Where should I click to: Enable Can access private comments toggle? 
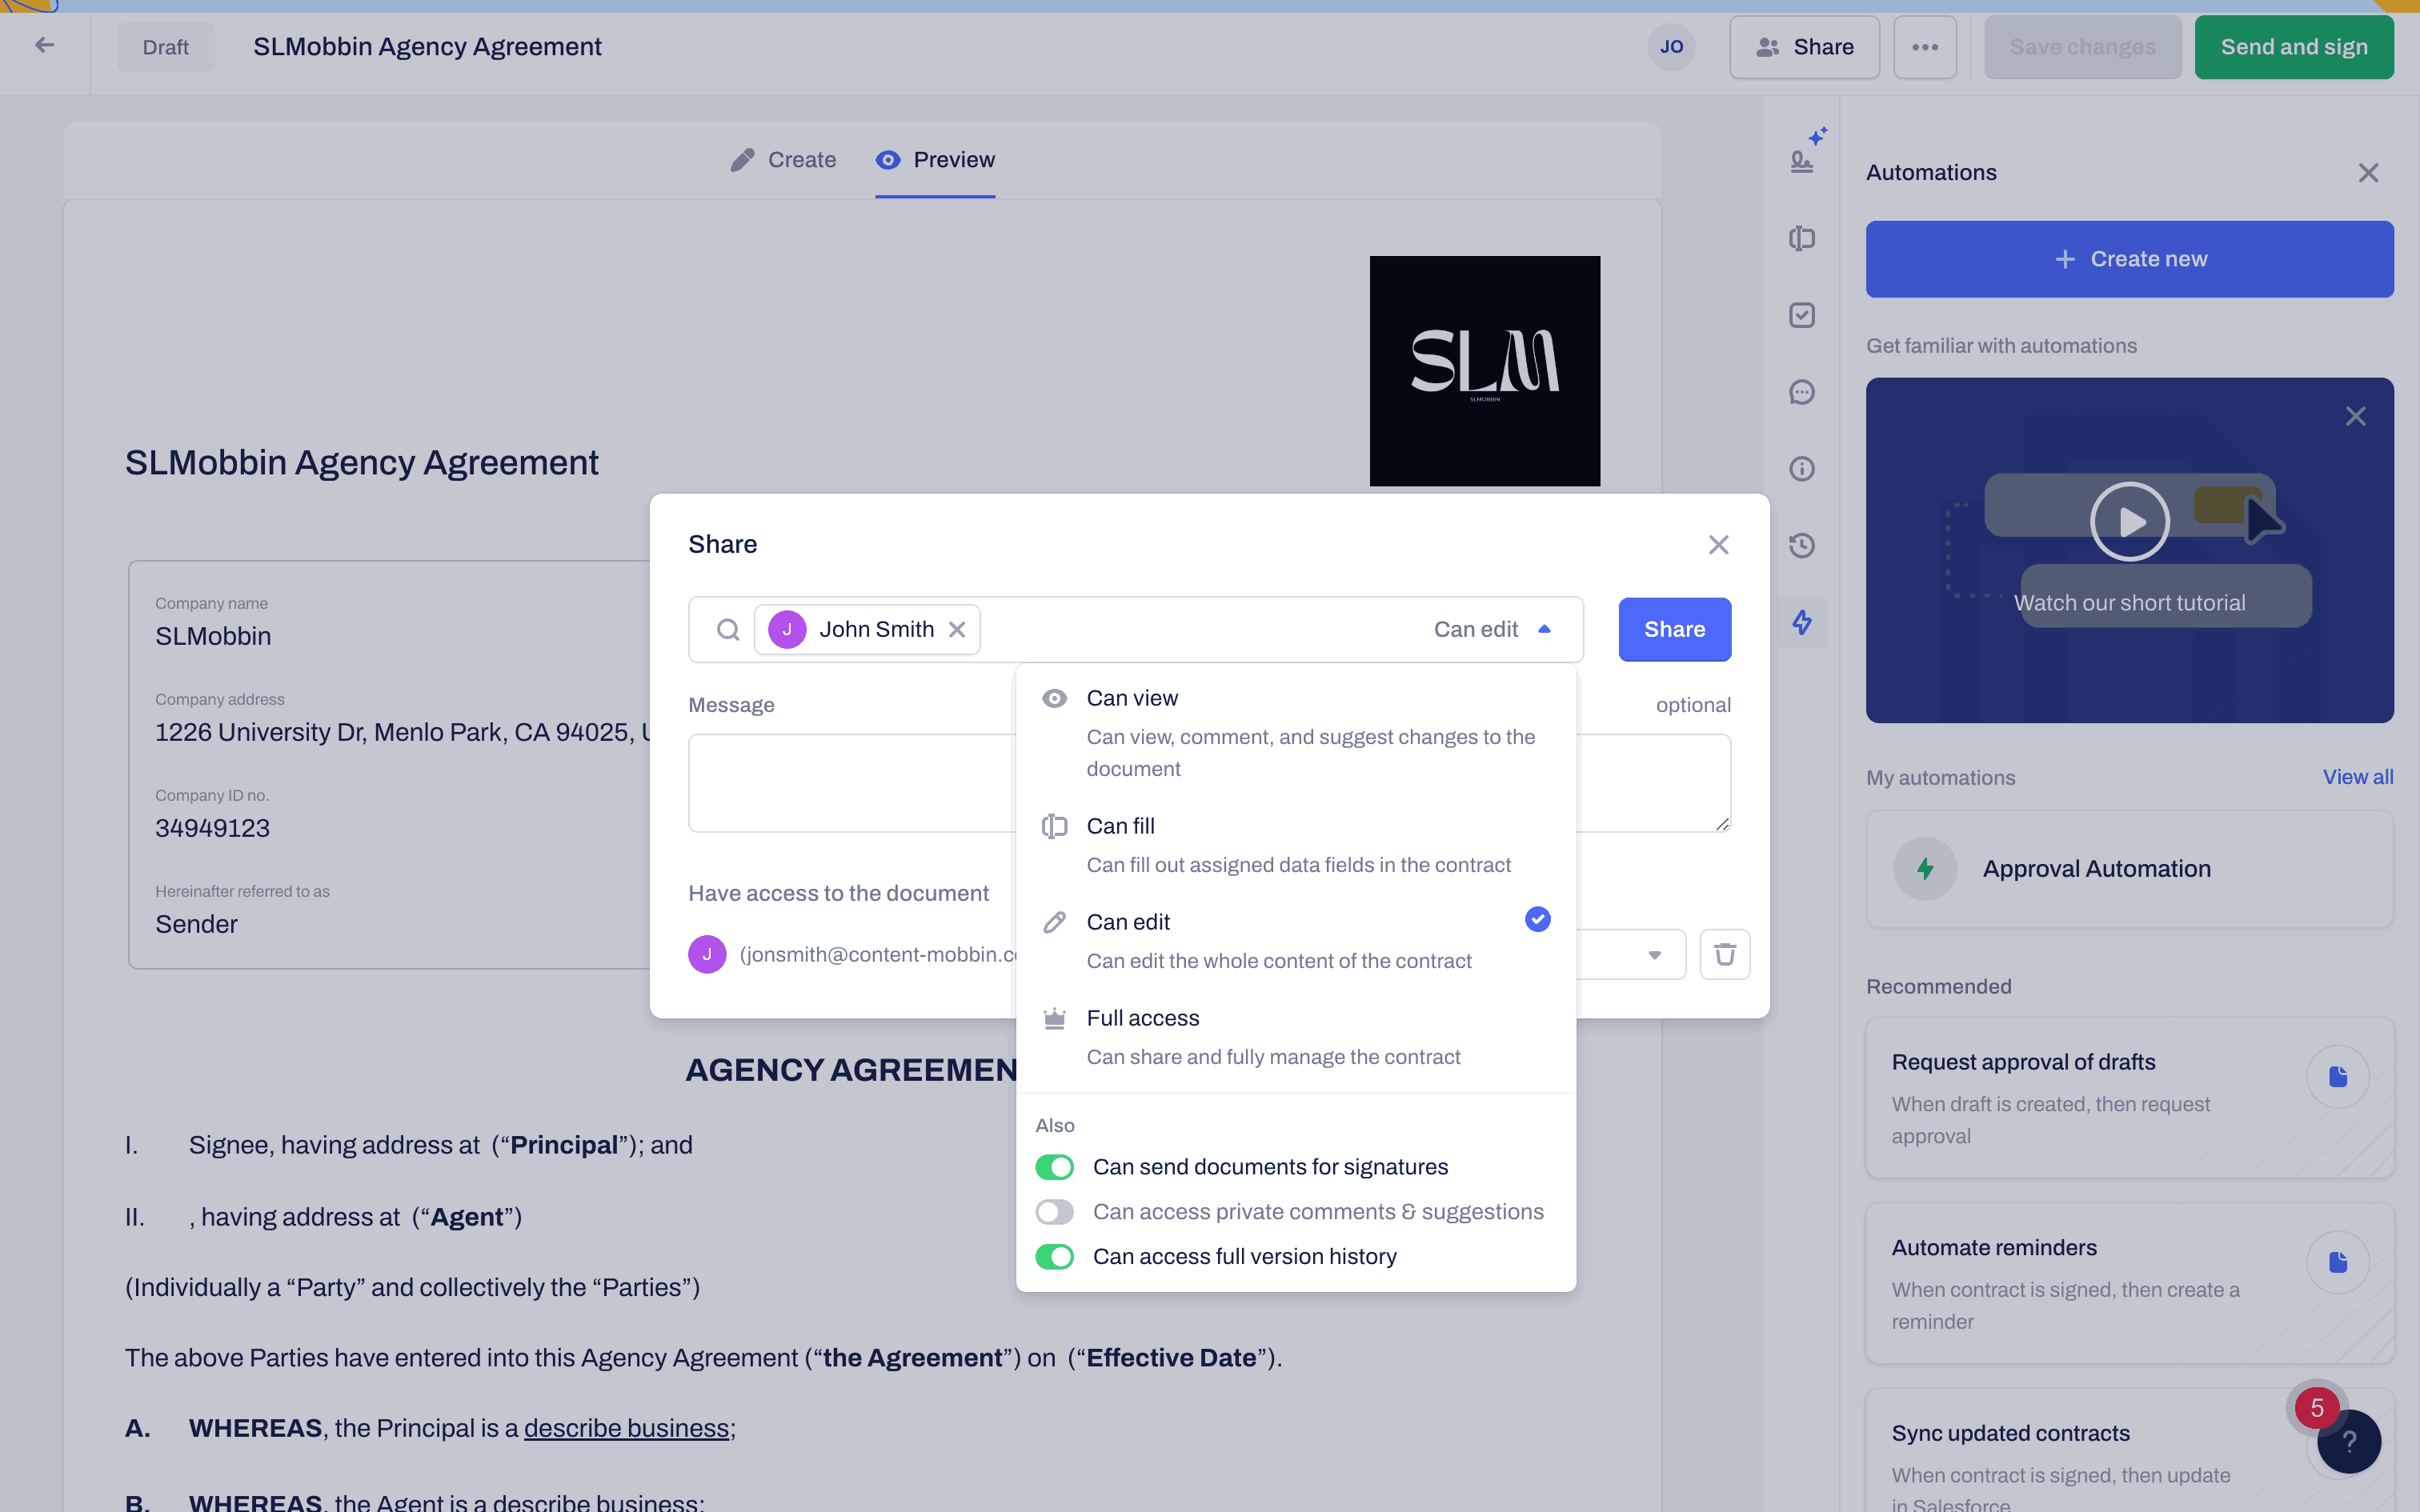[x=1055, y=1212]
